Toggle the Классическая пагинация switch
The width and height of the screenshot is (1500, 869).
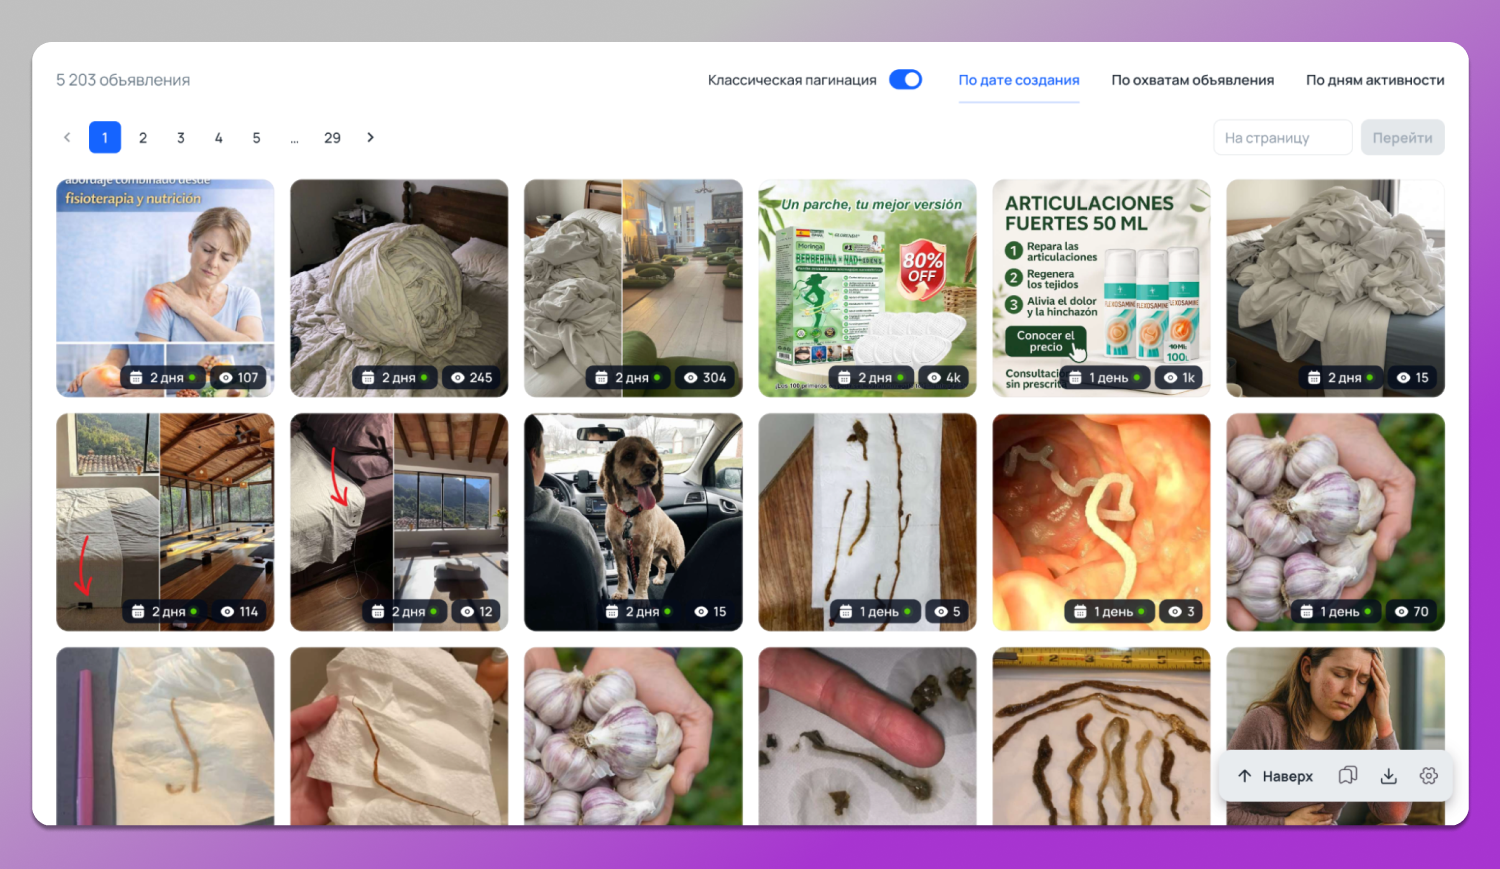click(906, 80)
